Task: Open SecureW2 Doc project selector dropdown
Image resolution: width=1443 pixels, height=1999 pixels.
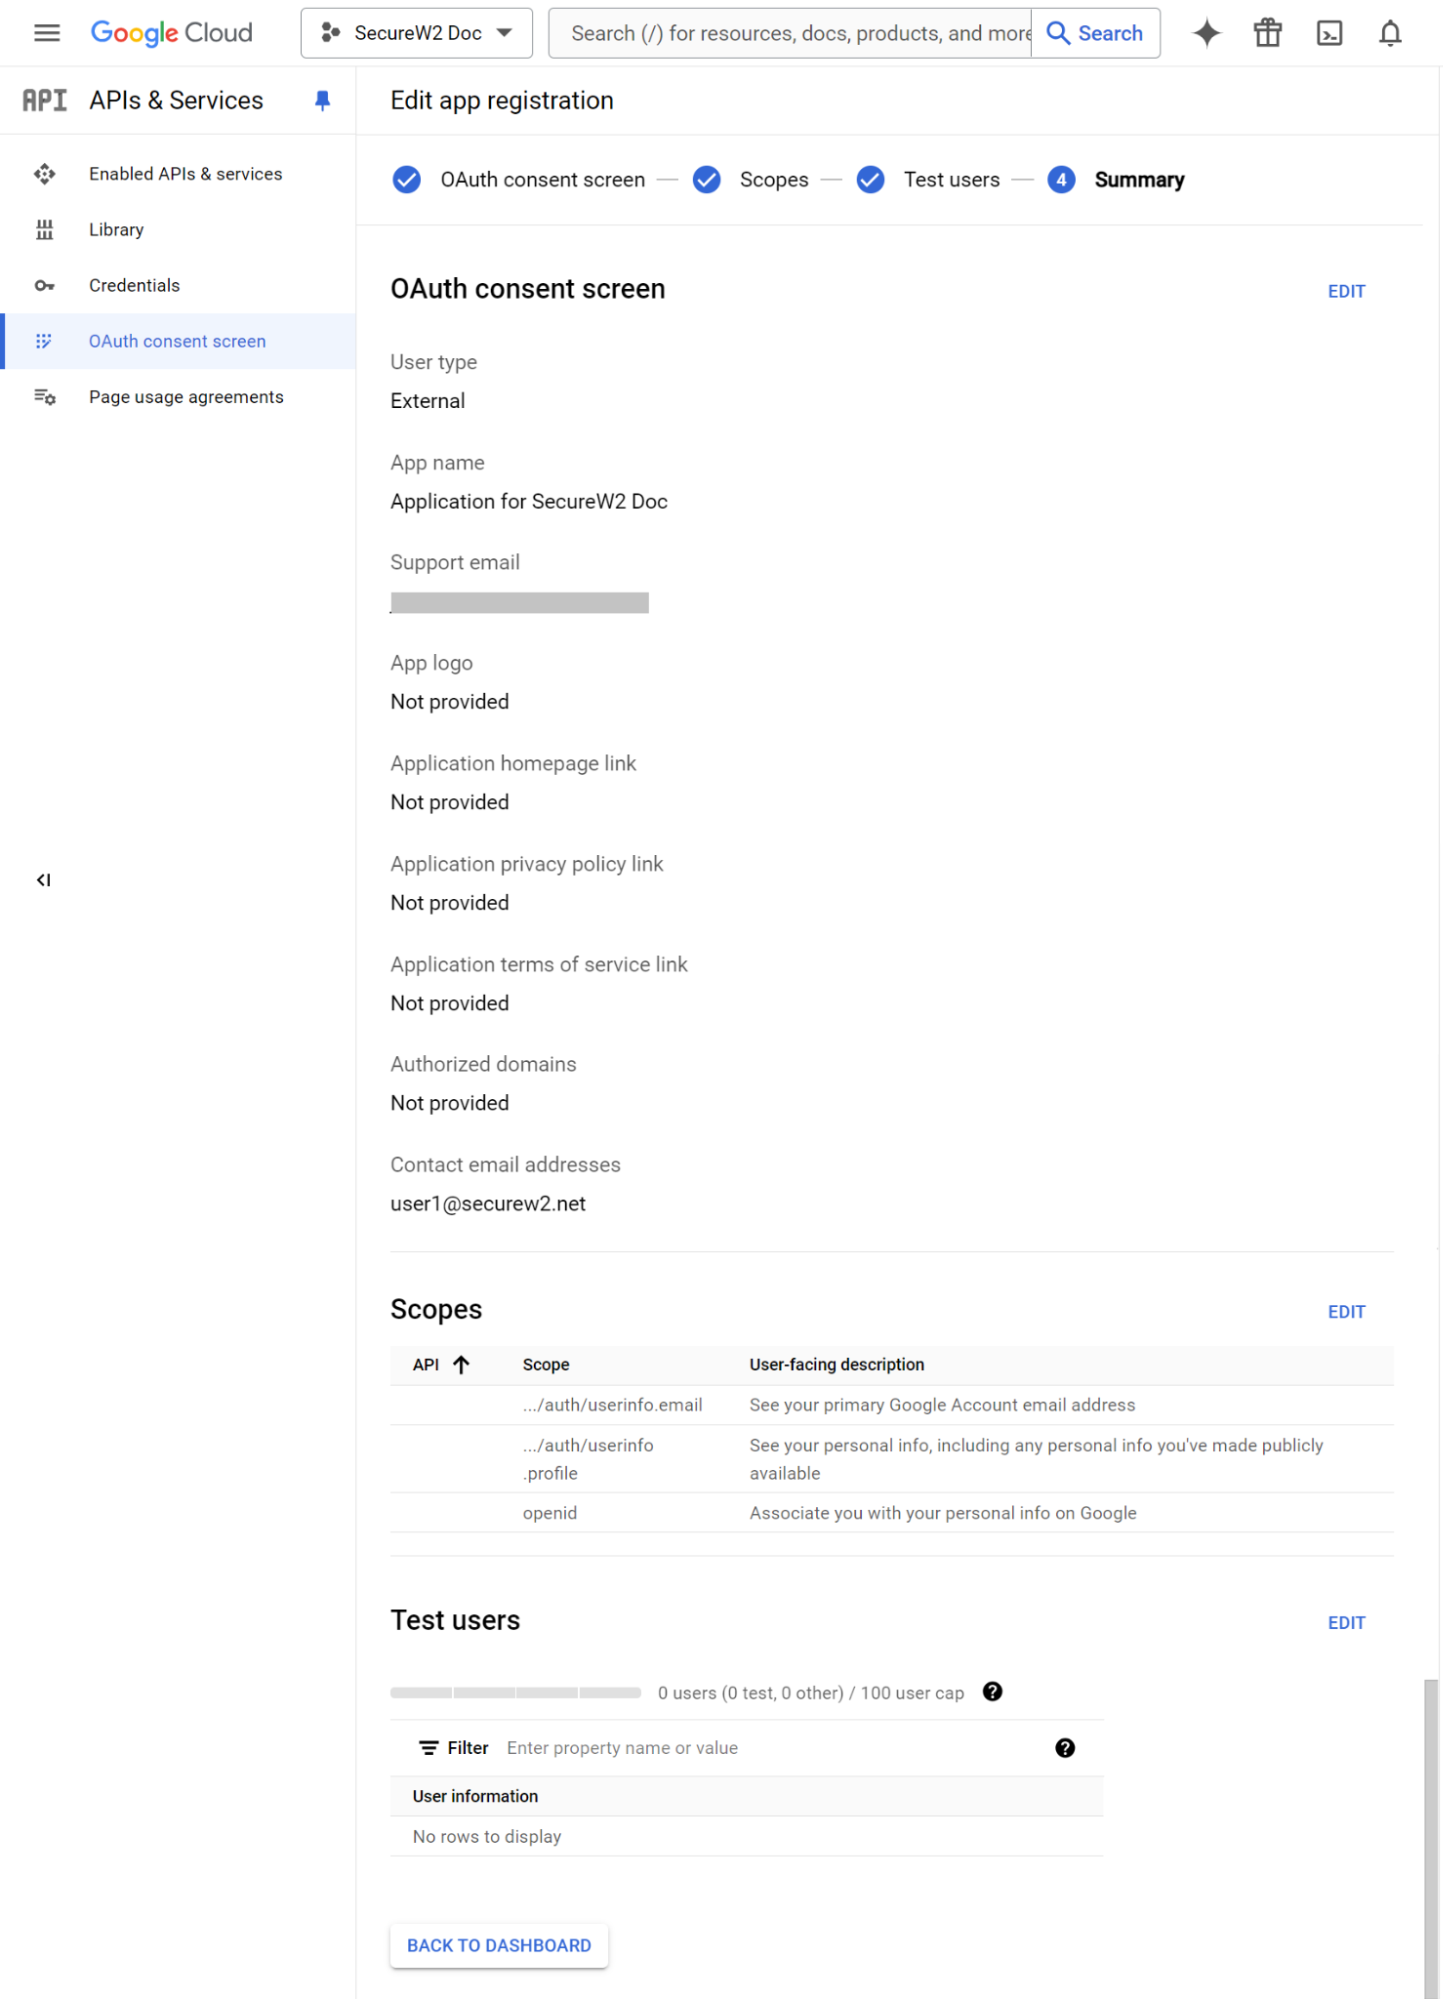Action: pos(416,33)
